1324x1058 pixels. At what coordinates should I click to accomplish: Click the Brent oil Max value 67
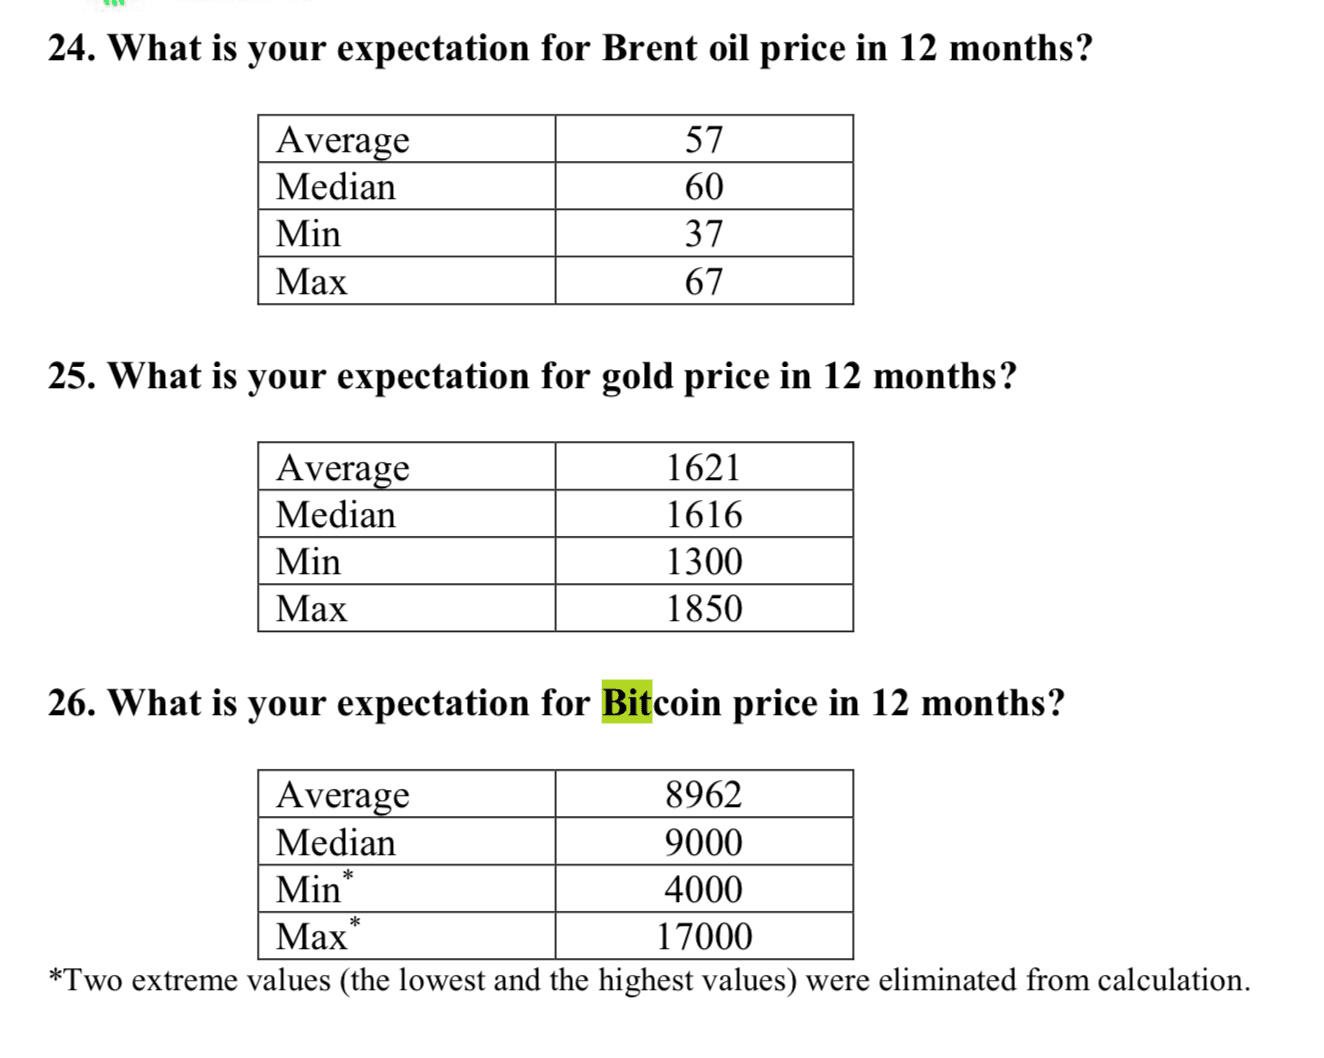click(704, 281)
